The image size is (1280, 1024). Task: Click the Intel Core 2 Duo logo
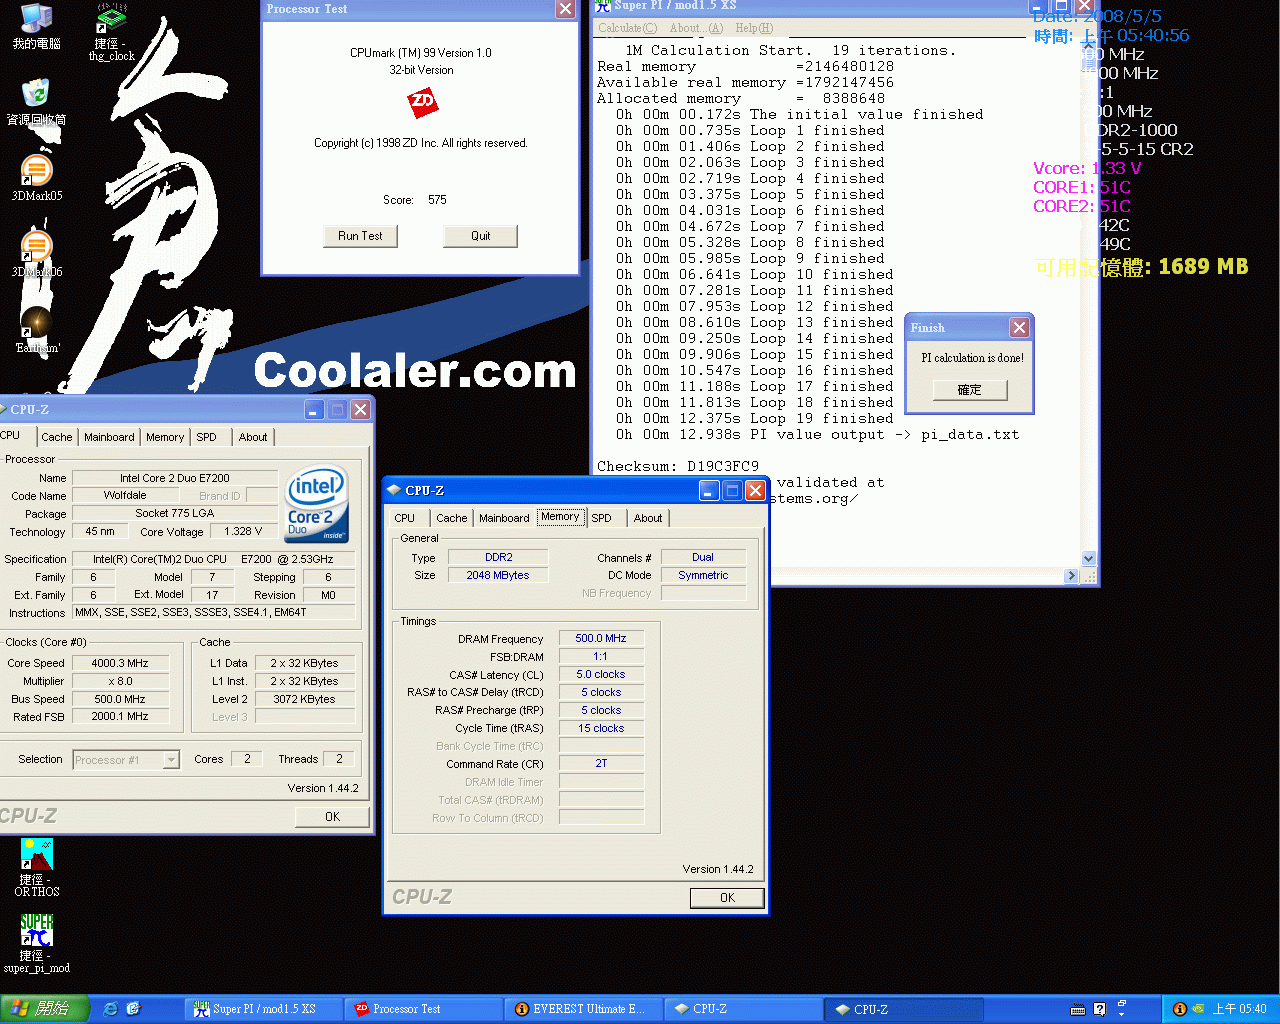pos(317,504)
